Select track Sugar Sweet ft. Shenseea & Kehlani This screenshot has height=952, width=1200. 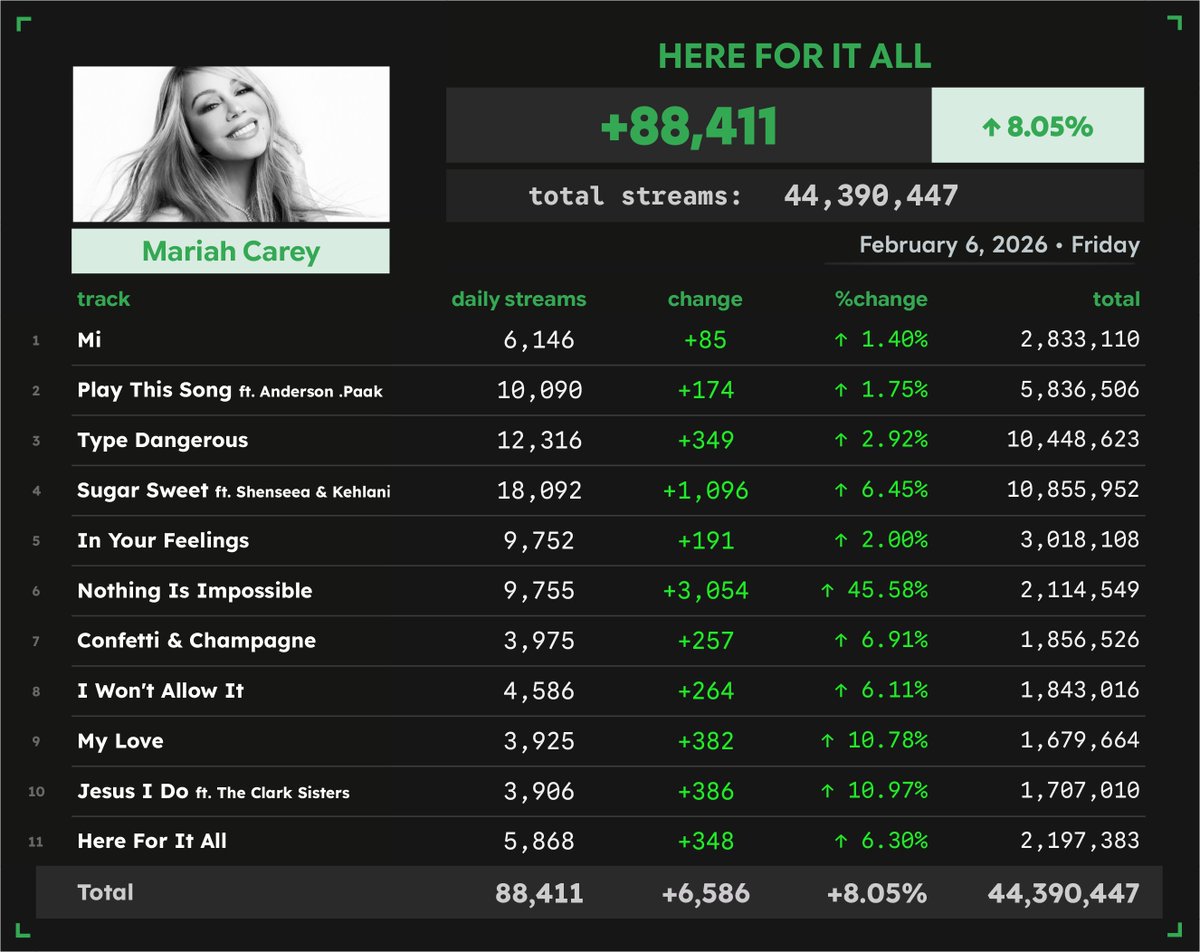[x=234, y=491]
